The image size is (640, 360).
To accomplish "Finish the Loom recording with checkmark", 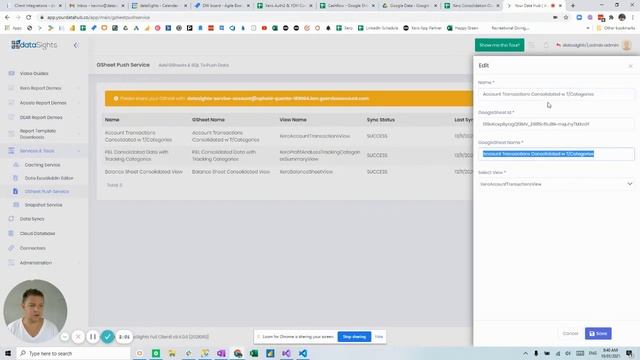I will coord(107,337).
